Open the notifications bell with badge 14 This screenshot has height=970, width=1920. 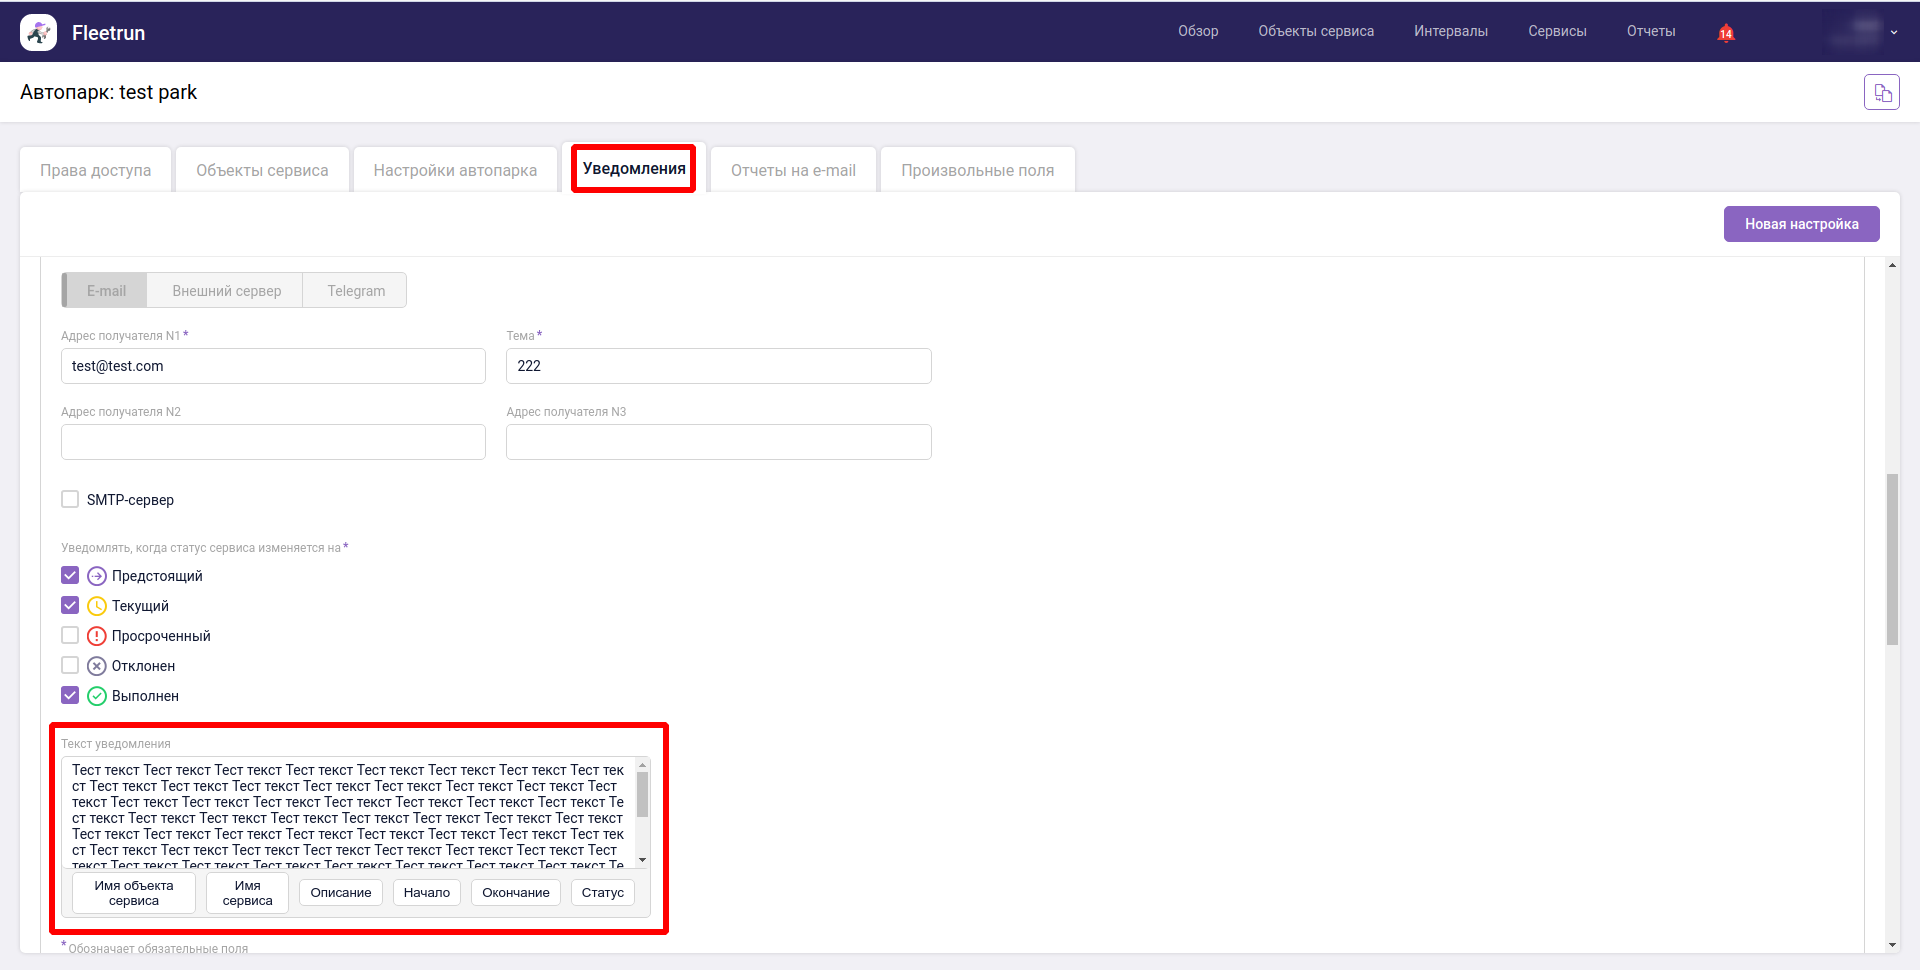(x=1725, y=33)
